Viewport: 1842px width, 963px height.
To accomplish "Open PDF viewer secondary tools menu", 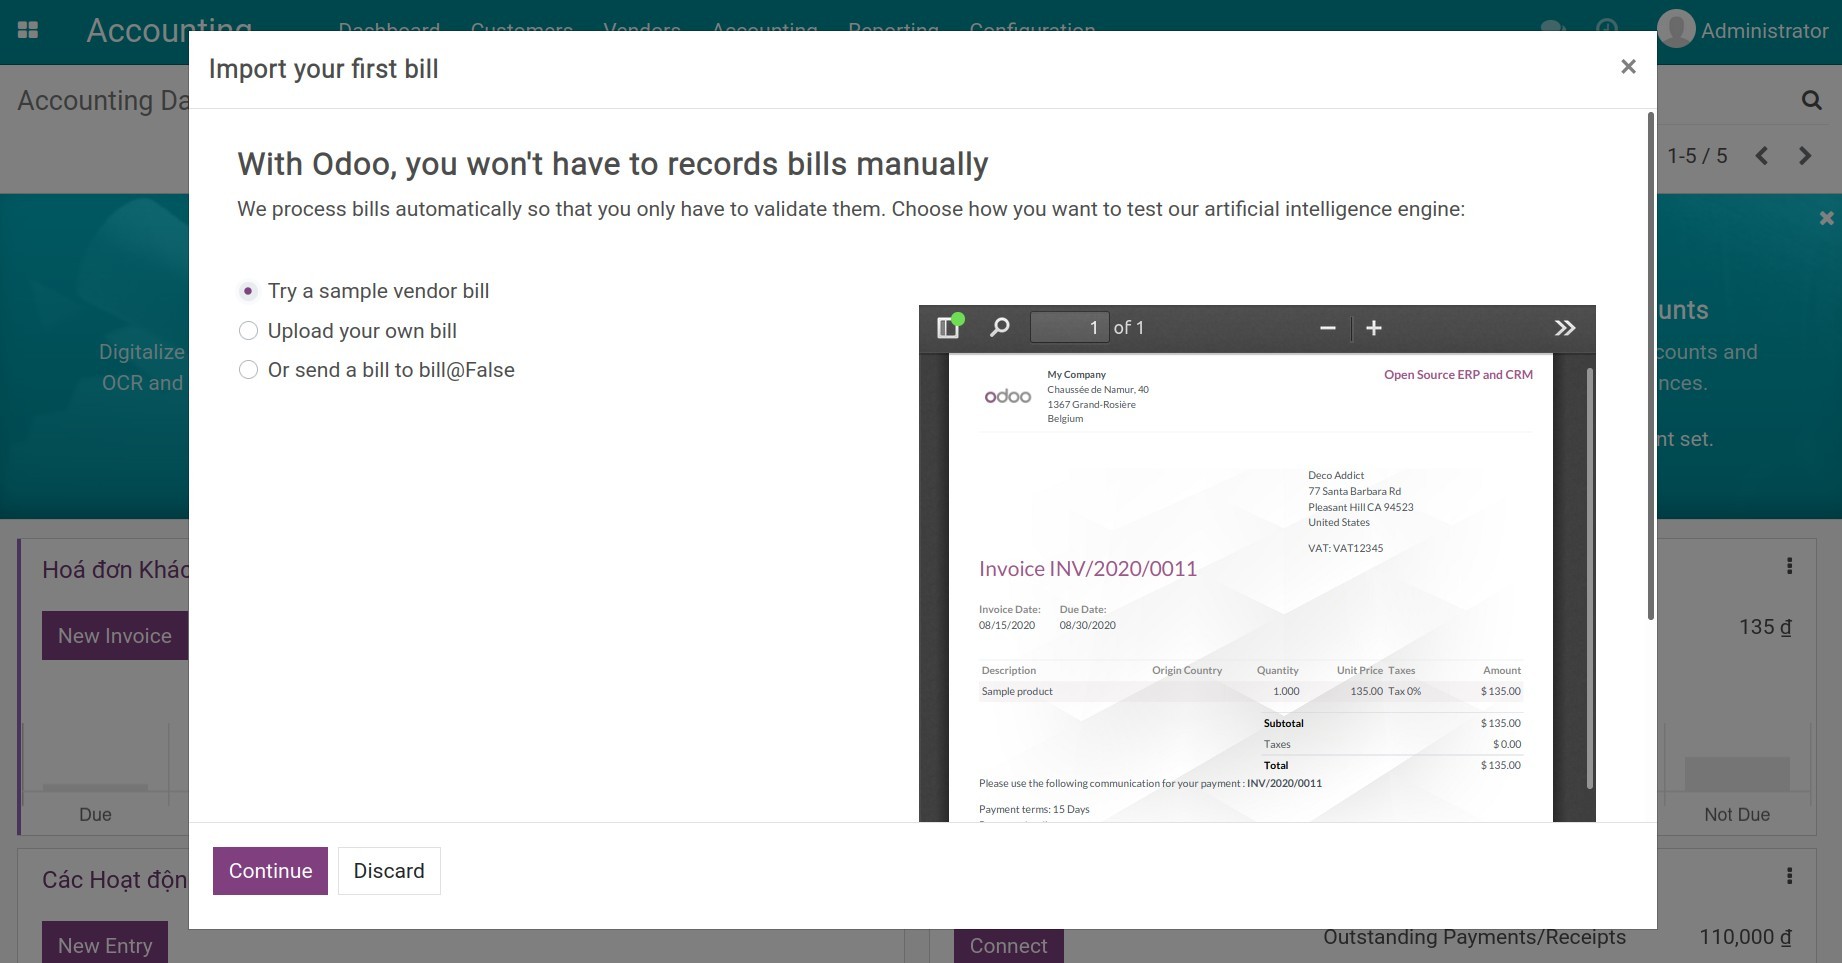I will point(1565,328).
